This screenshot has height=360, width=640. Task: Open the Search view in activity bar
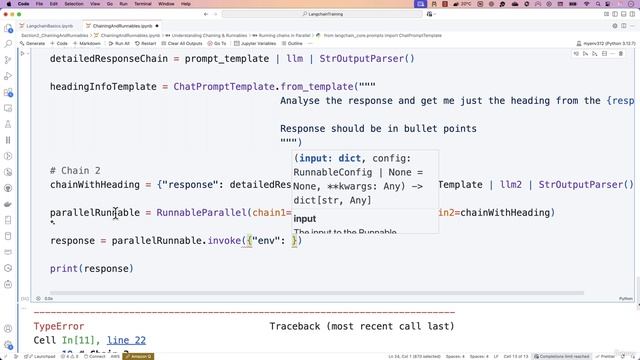(8, 44)
